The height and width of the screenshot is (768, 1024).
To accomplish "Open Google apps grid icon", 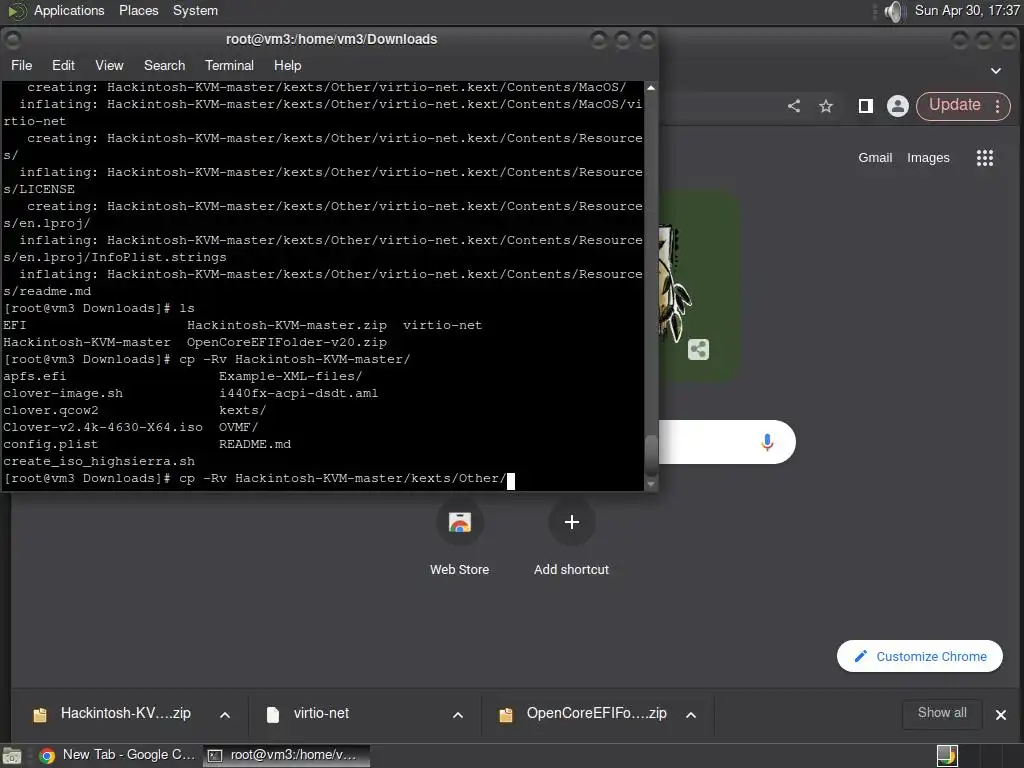I will tap(985, 157).
